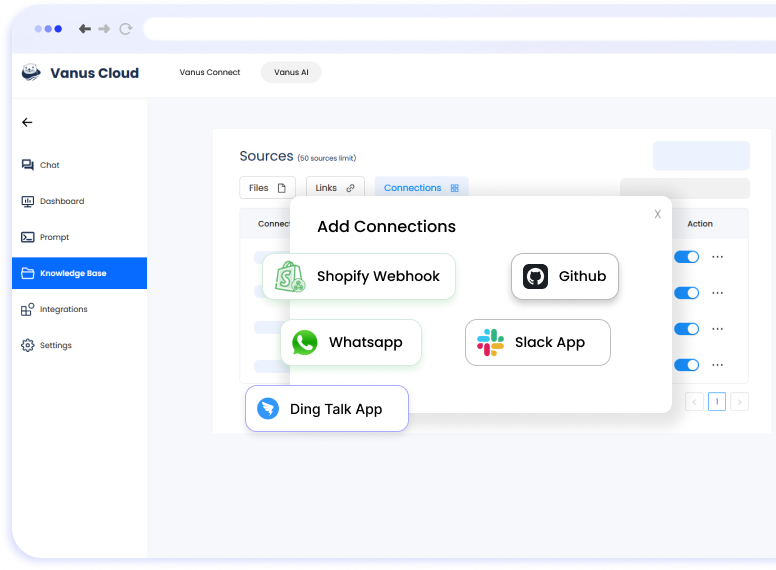Screen dimensions: 776x570
Task: Switch to Vanus Connect in top navigation
Action: (x=210, y=72)
